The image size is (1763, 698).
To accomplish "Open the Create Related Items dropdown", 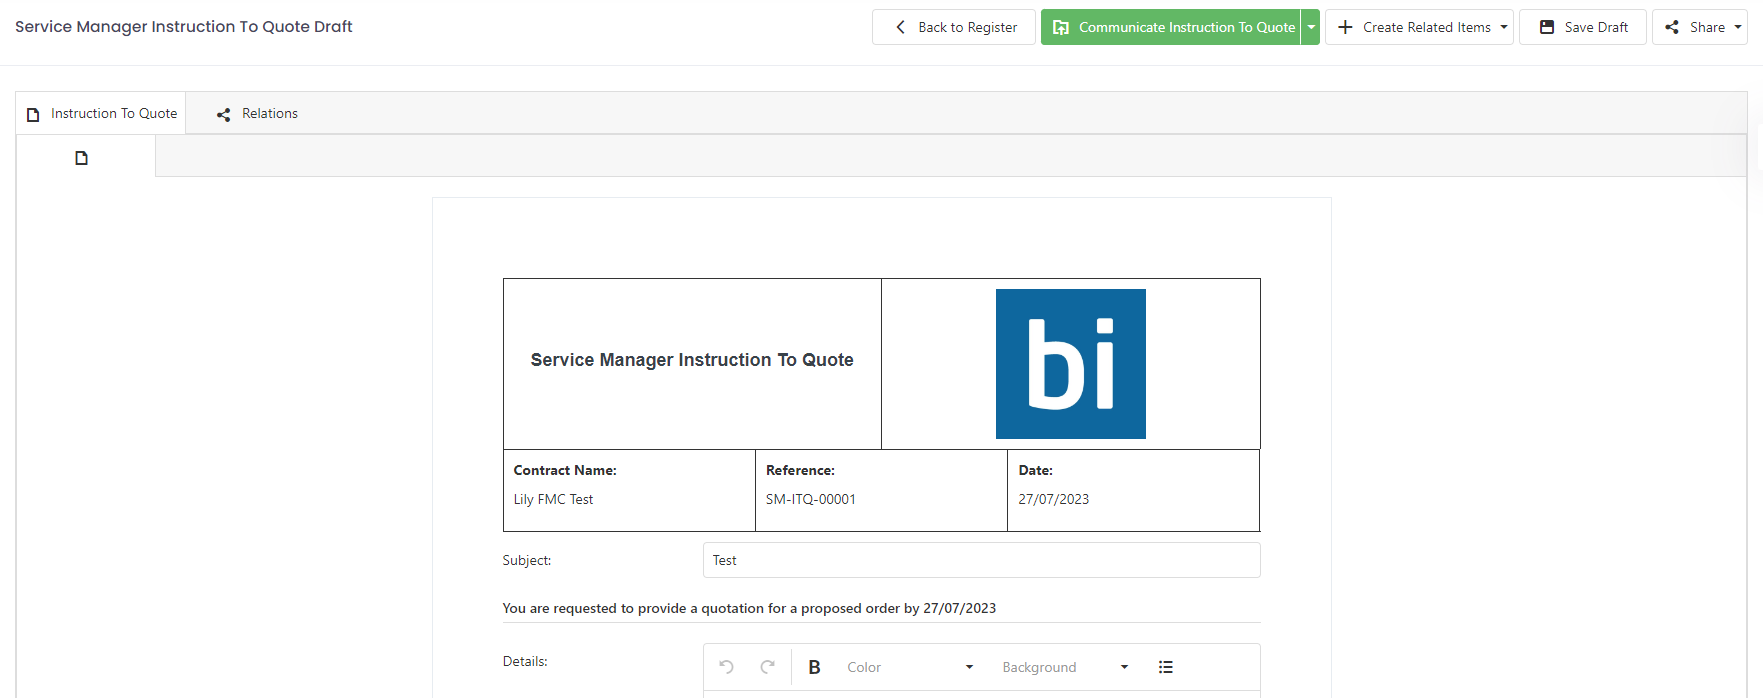I will pos(1419,27).
